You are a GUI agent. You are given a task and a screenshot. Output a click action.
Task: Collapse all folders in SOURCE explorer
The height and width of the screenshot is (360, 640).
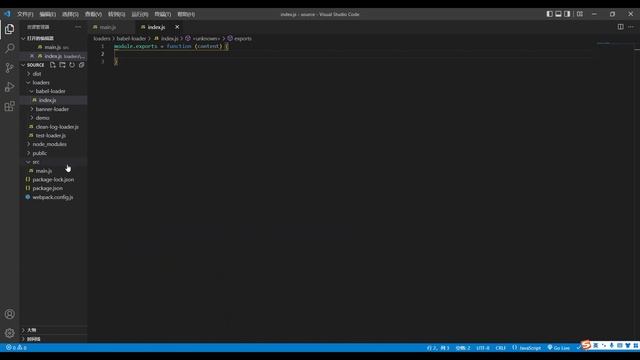(82, 65)
